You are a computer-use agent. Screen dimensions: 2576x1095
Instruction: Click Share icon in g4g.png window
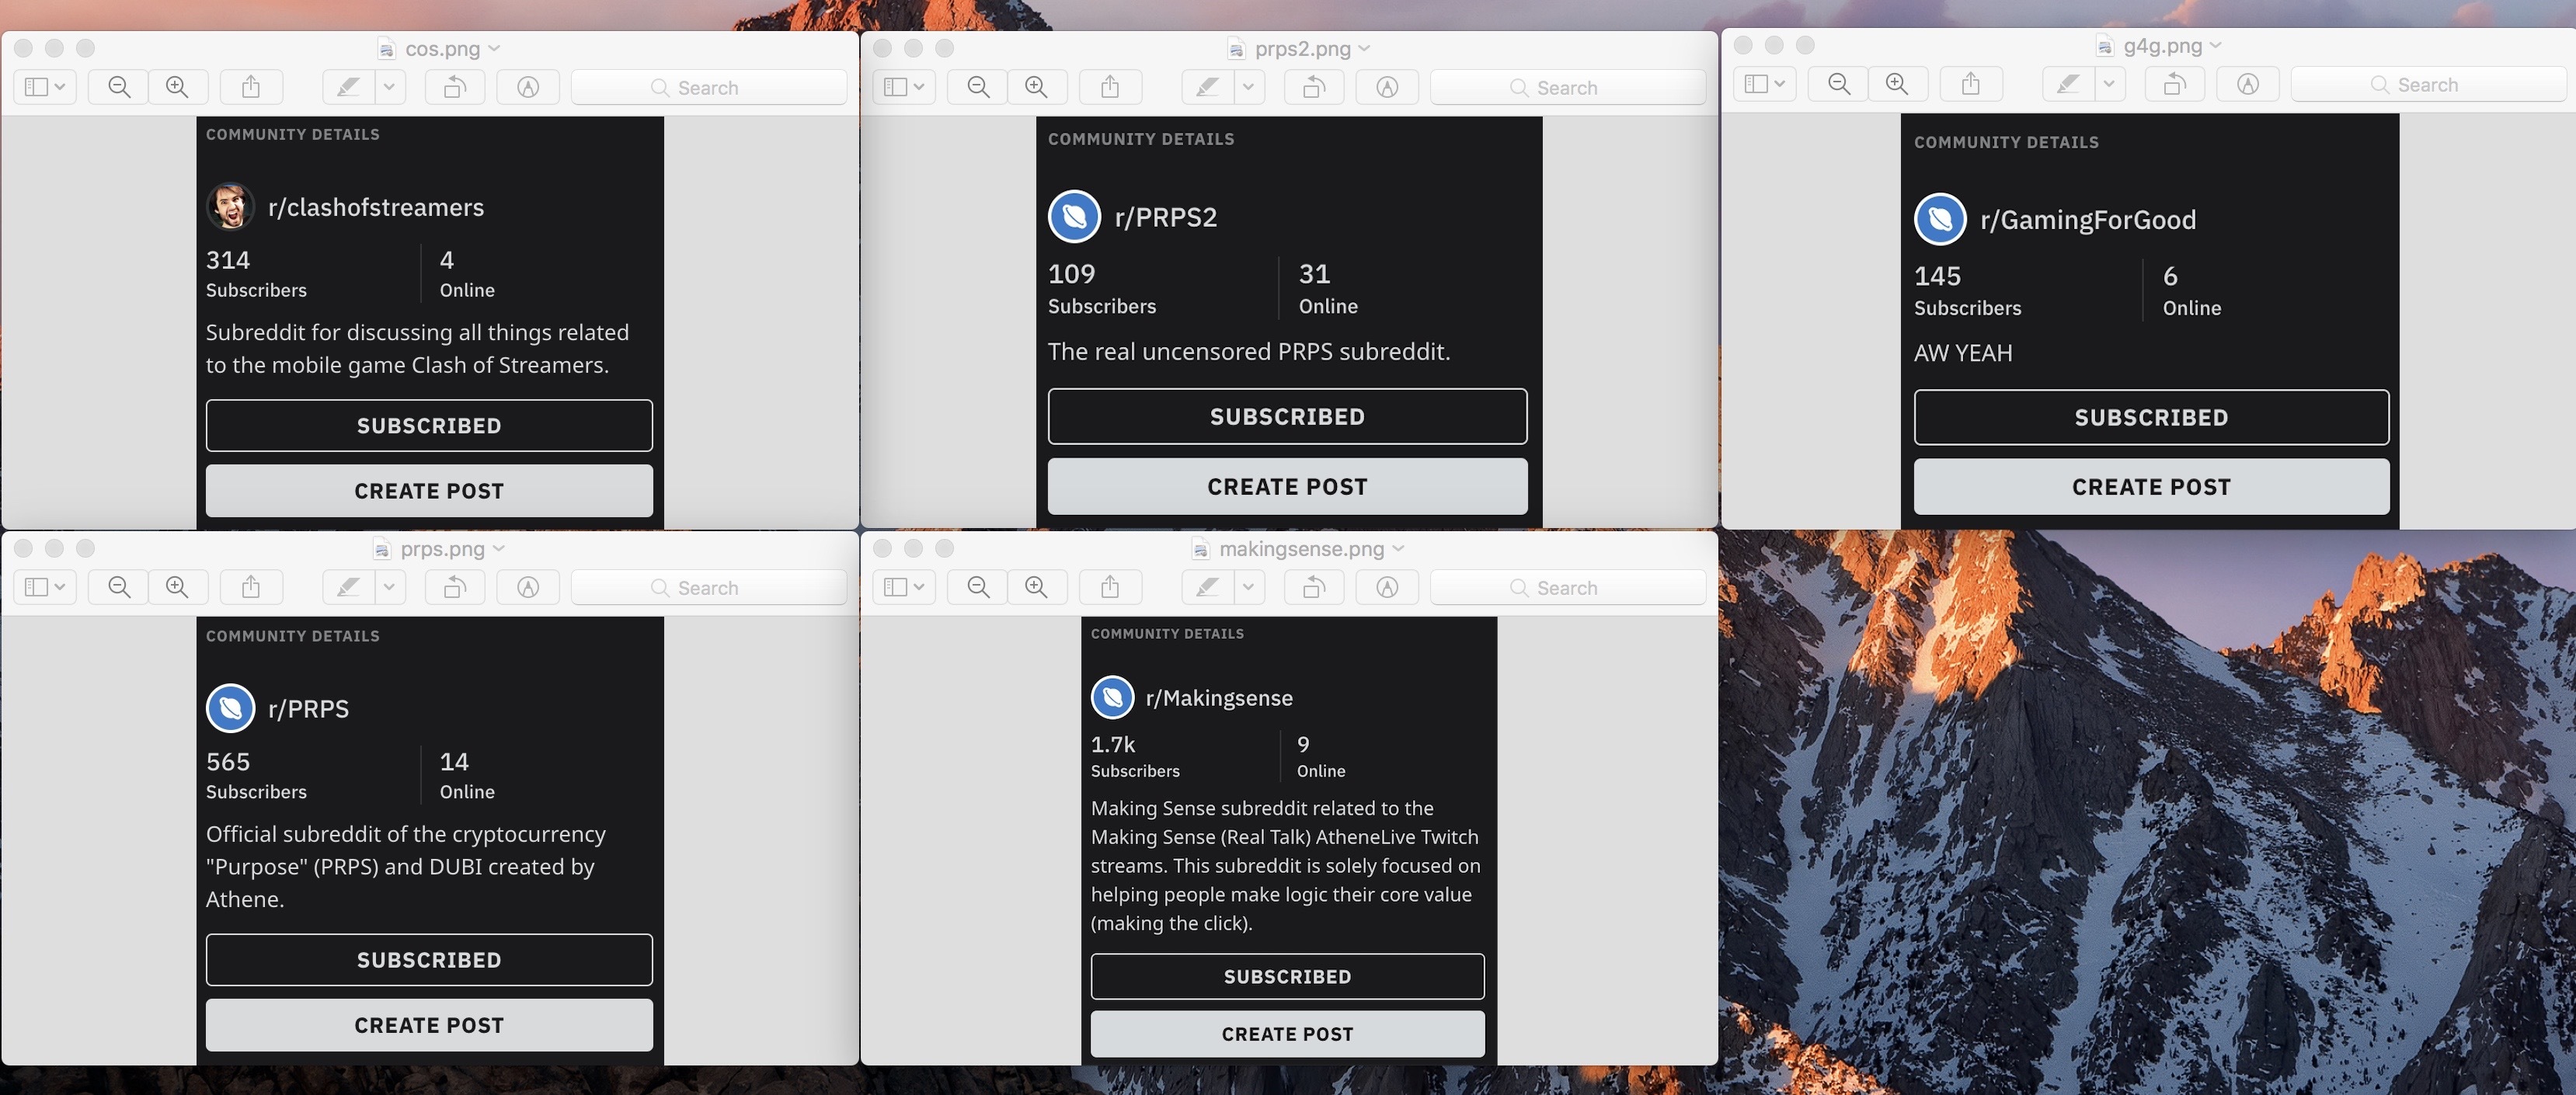click(x=1970, y=84)
